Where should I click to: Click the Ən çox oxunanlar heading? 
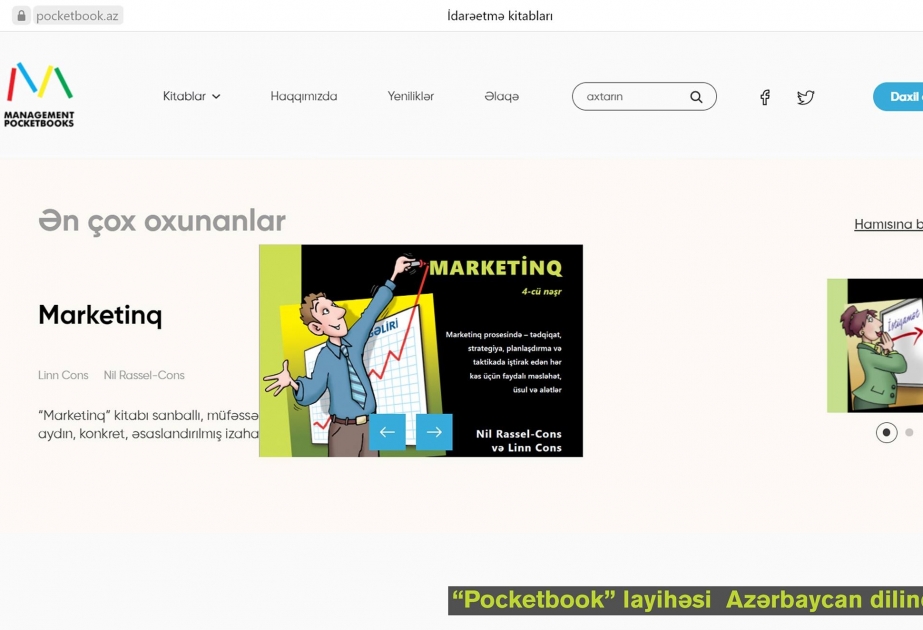[162, 221]
